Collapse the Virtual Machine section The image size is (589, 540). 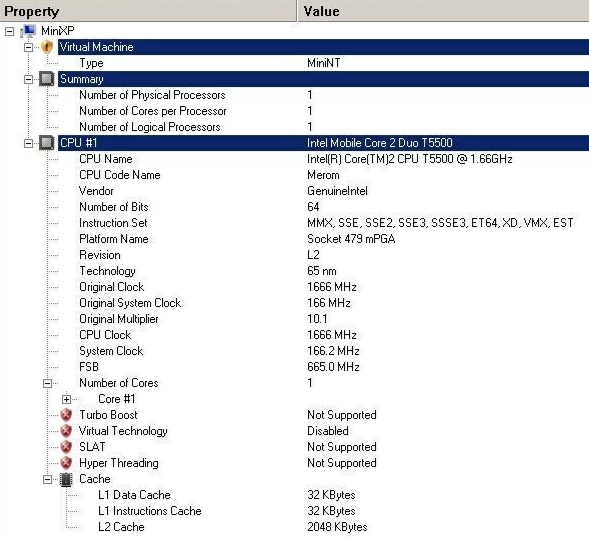pyautogui.click(x=28, y=47)
